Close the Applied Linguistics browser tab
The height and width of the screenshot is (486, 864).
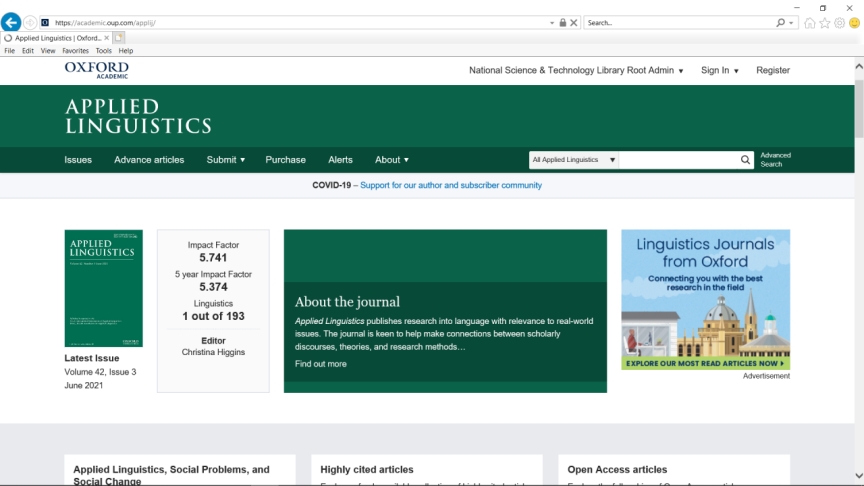(x=106, y=38)
